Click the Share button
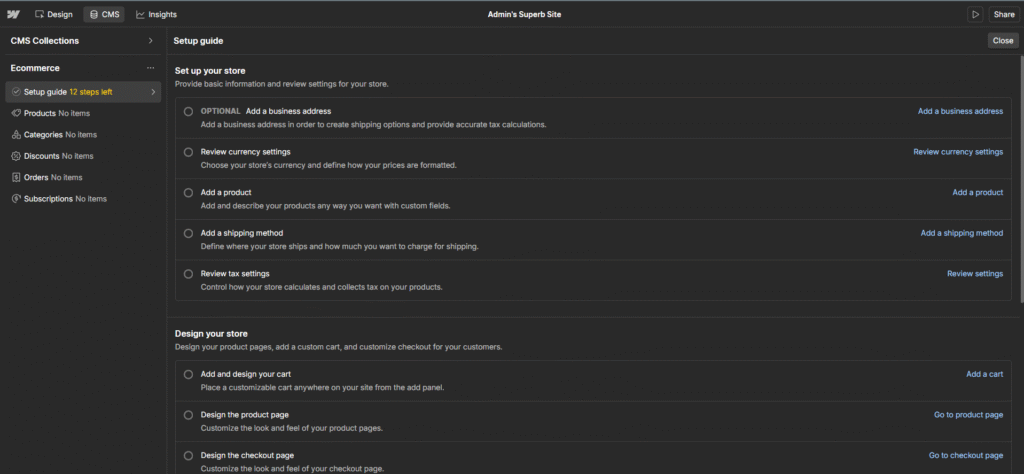The width and height of the screenshot is (1024, 474). (1004, 14)
